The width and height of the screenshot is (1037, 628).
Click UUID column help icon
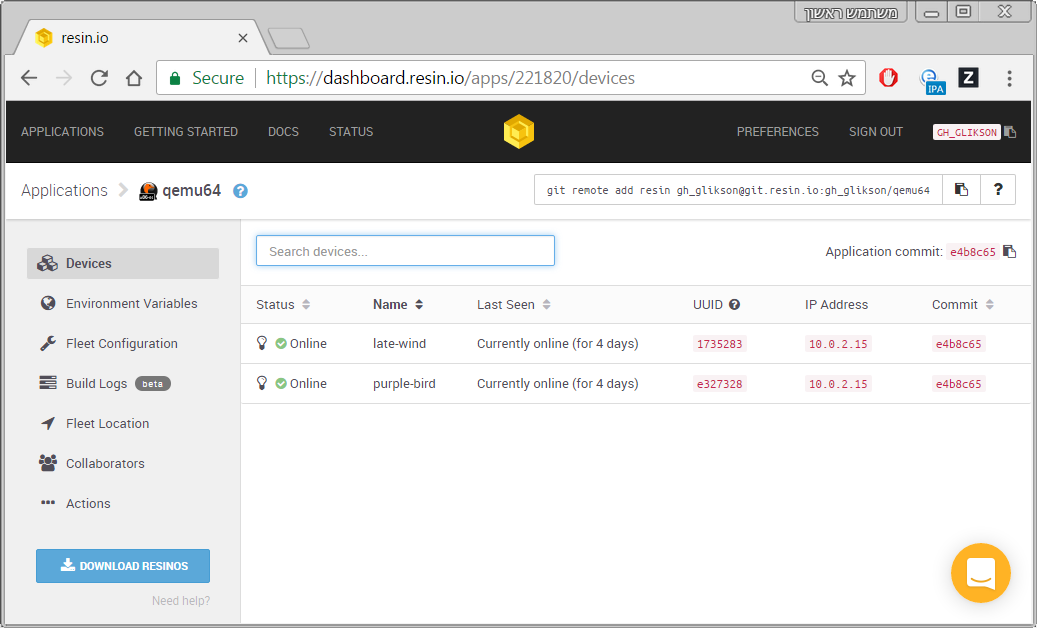pyautogui.click(x=734, y=305)
